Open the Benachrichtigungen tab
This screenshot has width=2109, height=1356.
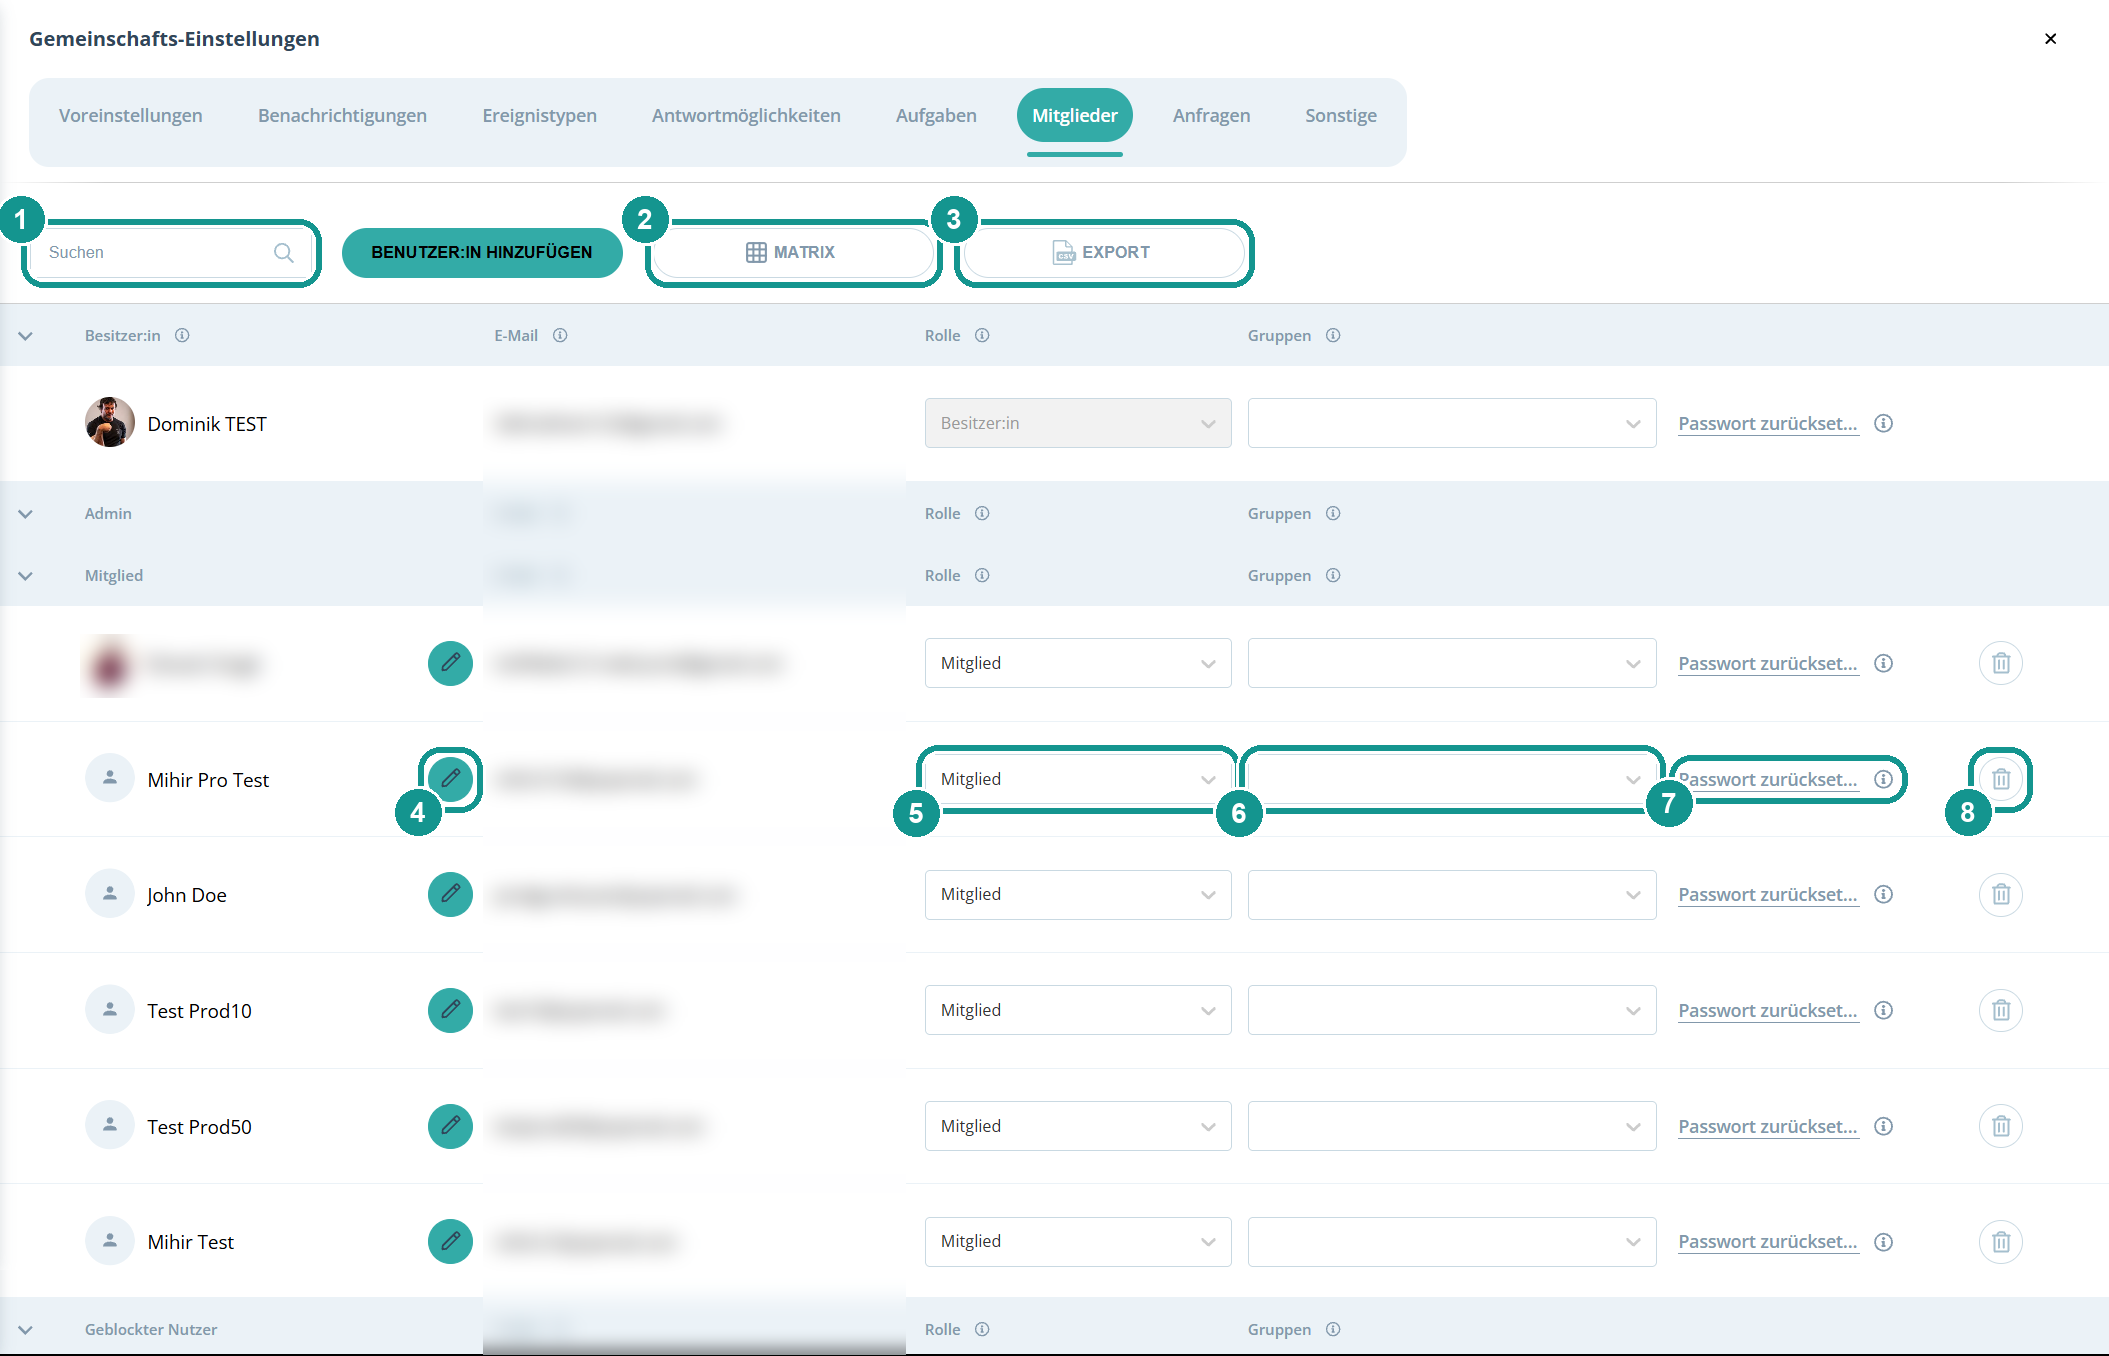pyautogui.click(x=342, y=115)
